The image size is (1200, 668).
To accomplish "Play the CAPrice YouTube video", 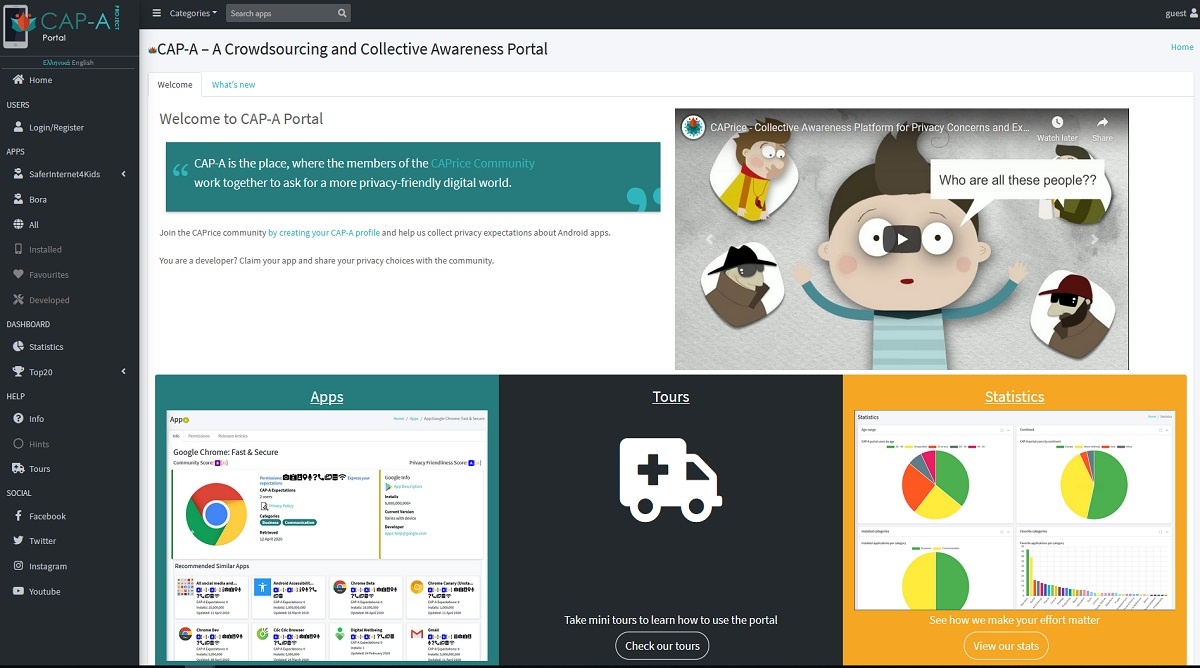I will pyautogui.click(x=901, y=239).
